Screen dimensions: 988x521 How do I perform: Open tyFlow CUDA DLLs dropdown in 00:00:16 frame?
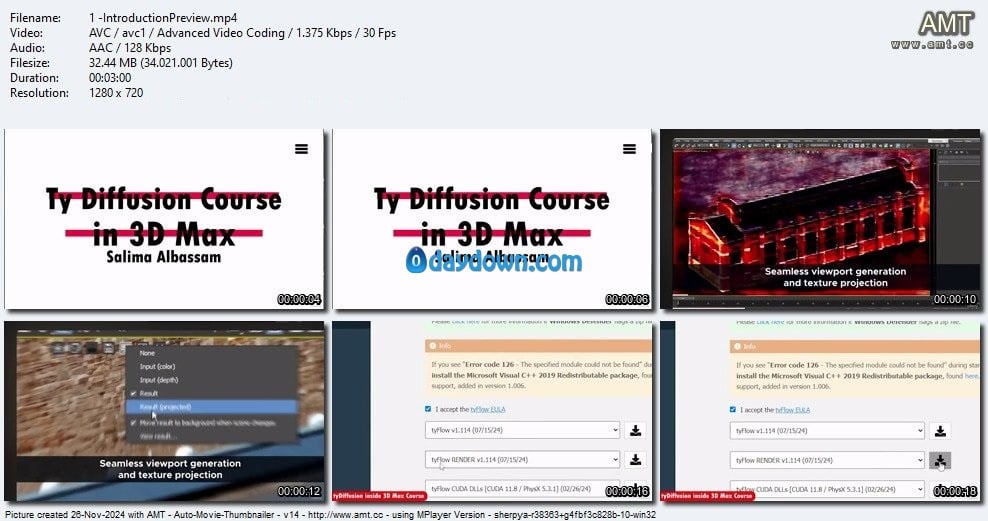(522, 489)
